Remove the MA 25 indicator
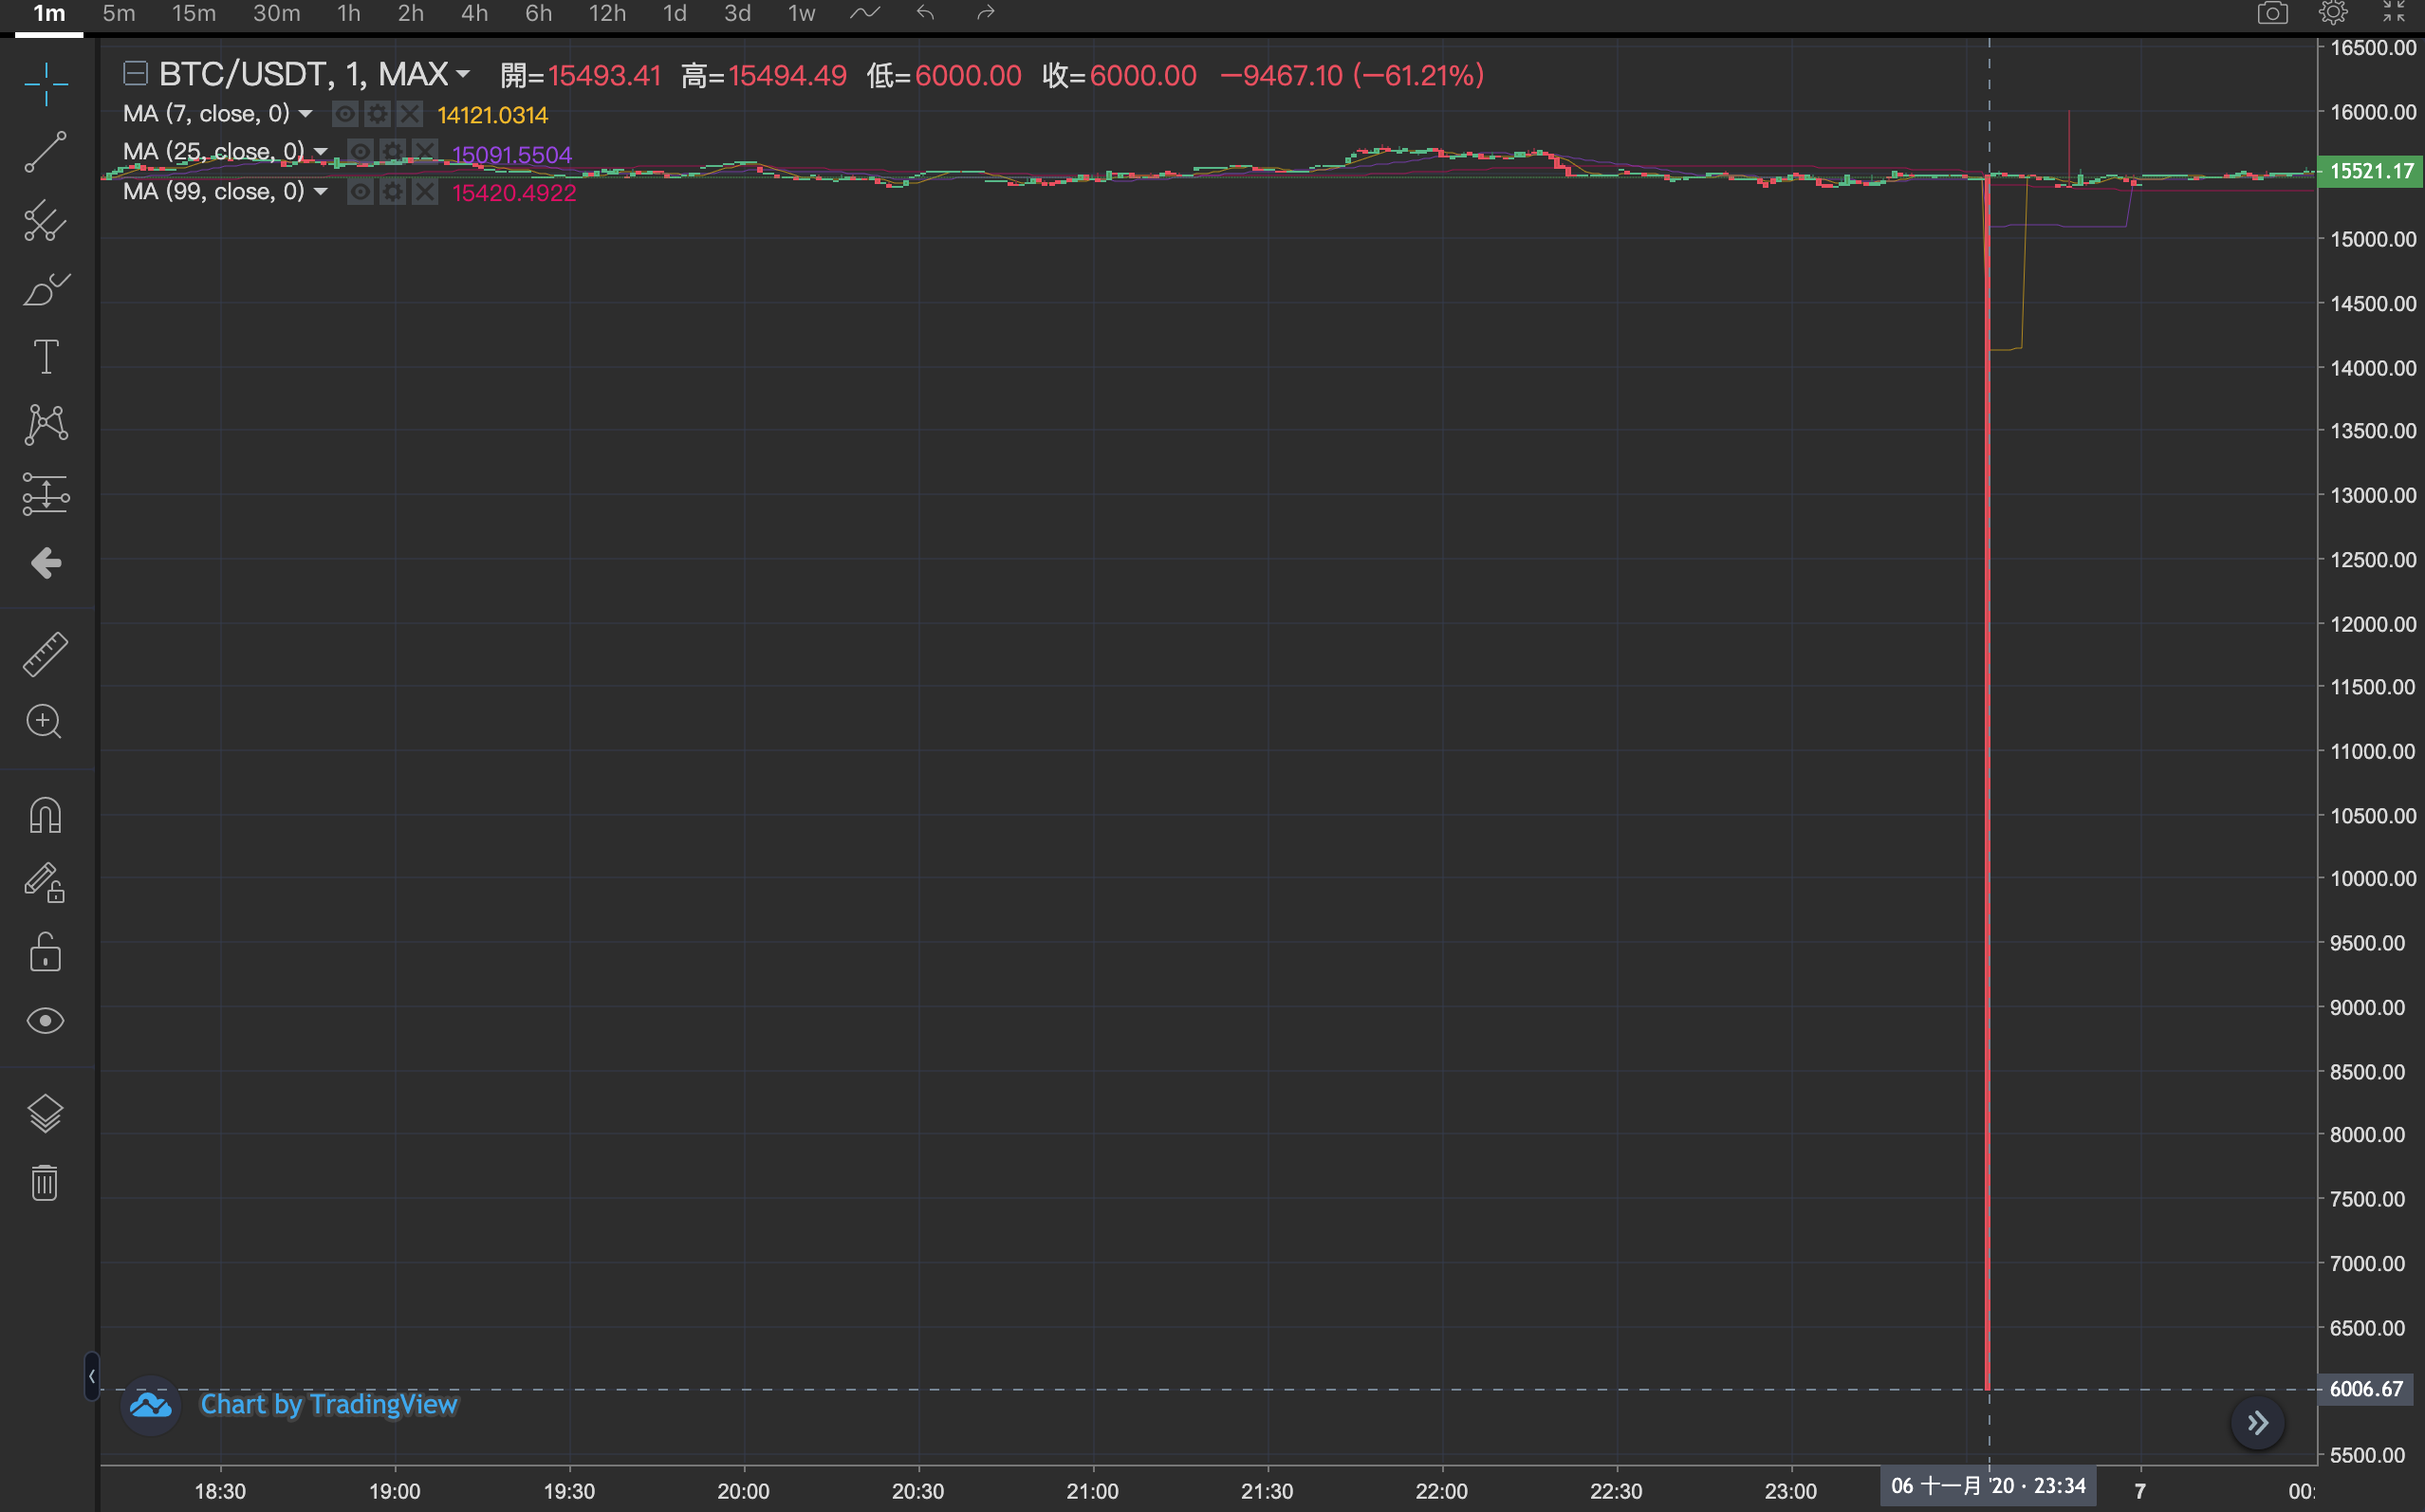 (426, 152)
